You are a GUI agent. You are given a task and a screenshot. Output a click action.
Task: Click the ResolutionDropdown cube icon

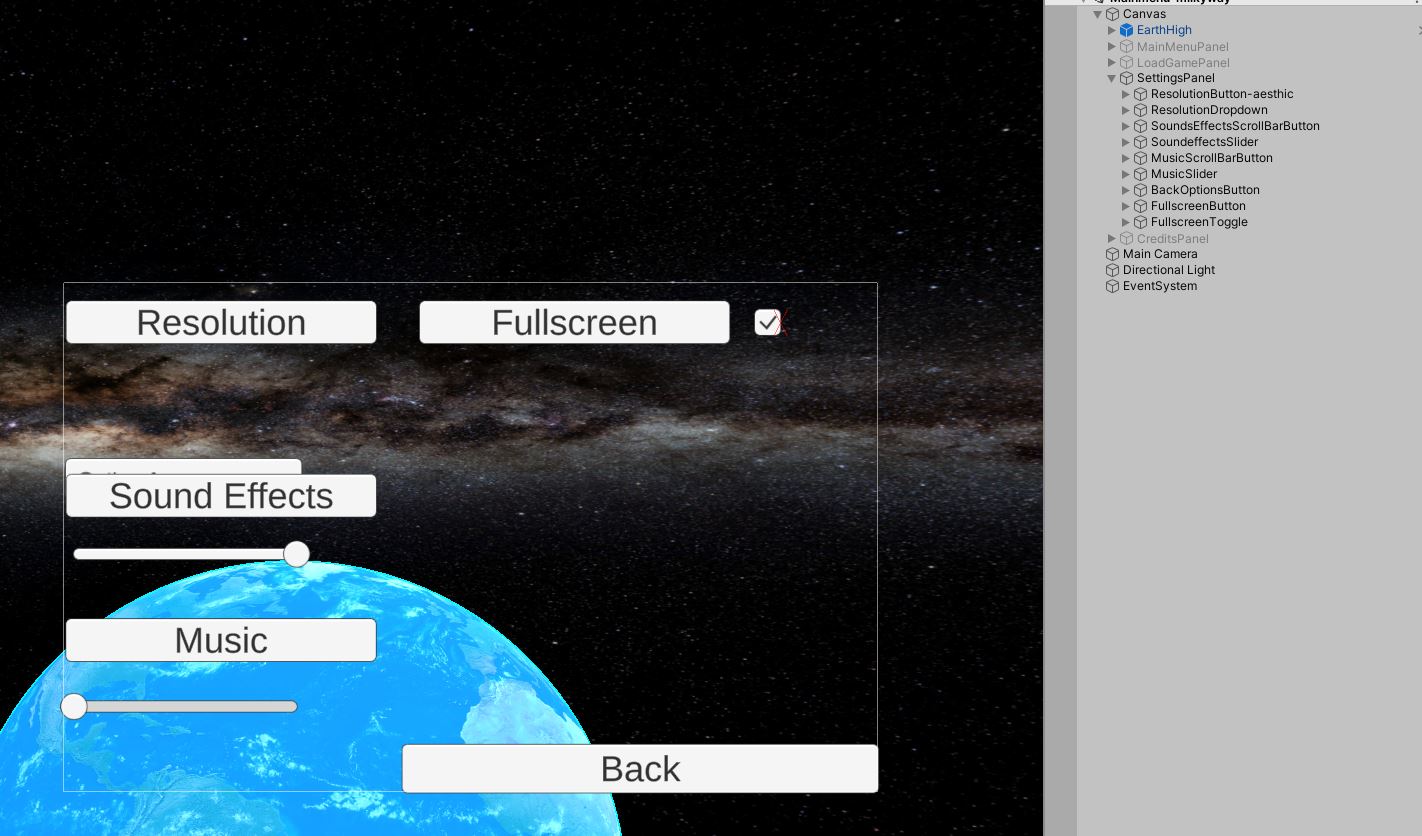1140,110
